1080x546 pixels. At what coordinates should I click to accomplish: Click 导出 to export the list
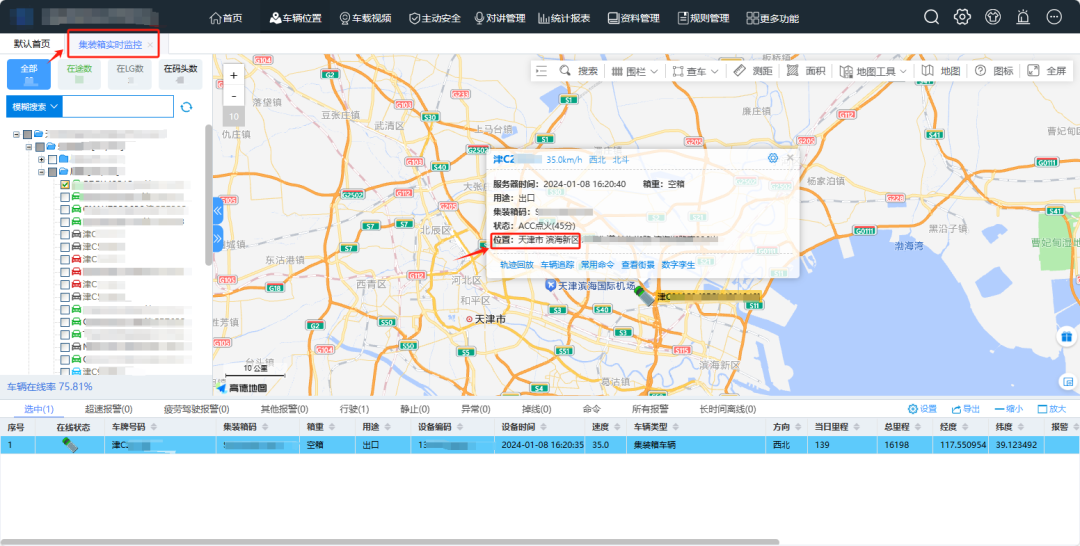coord(966,409)
